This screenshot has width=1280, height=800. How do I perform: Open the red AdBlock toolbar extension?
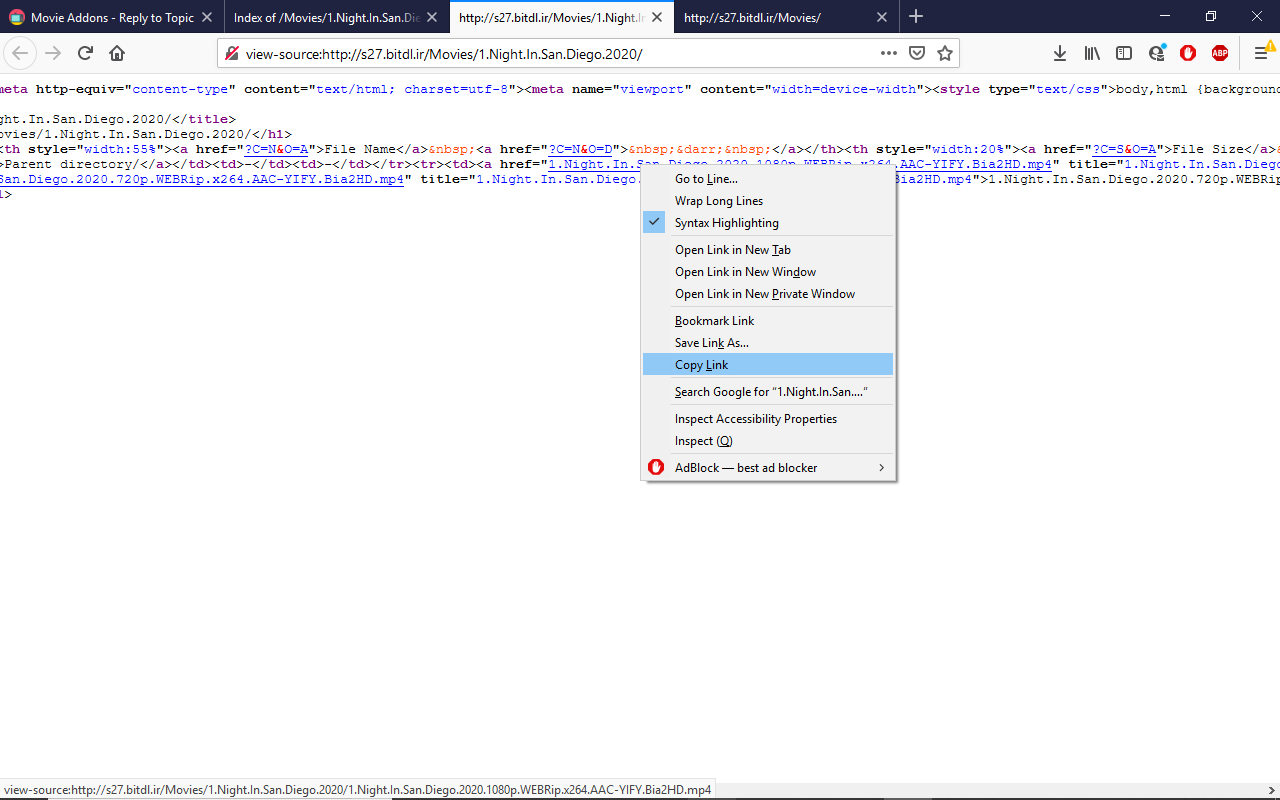1188,53
